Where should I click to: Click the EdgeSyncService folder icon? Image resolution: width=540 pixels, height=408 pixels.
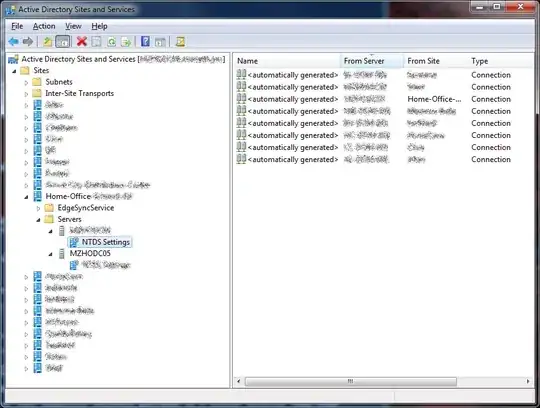click(49, 208)
